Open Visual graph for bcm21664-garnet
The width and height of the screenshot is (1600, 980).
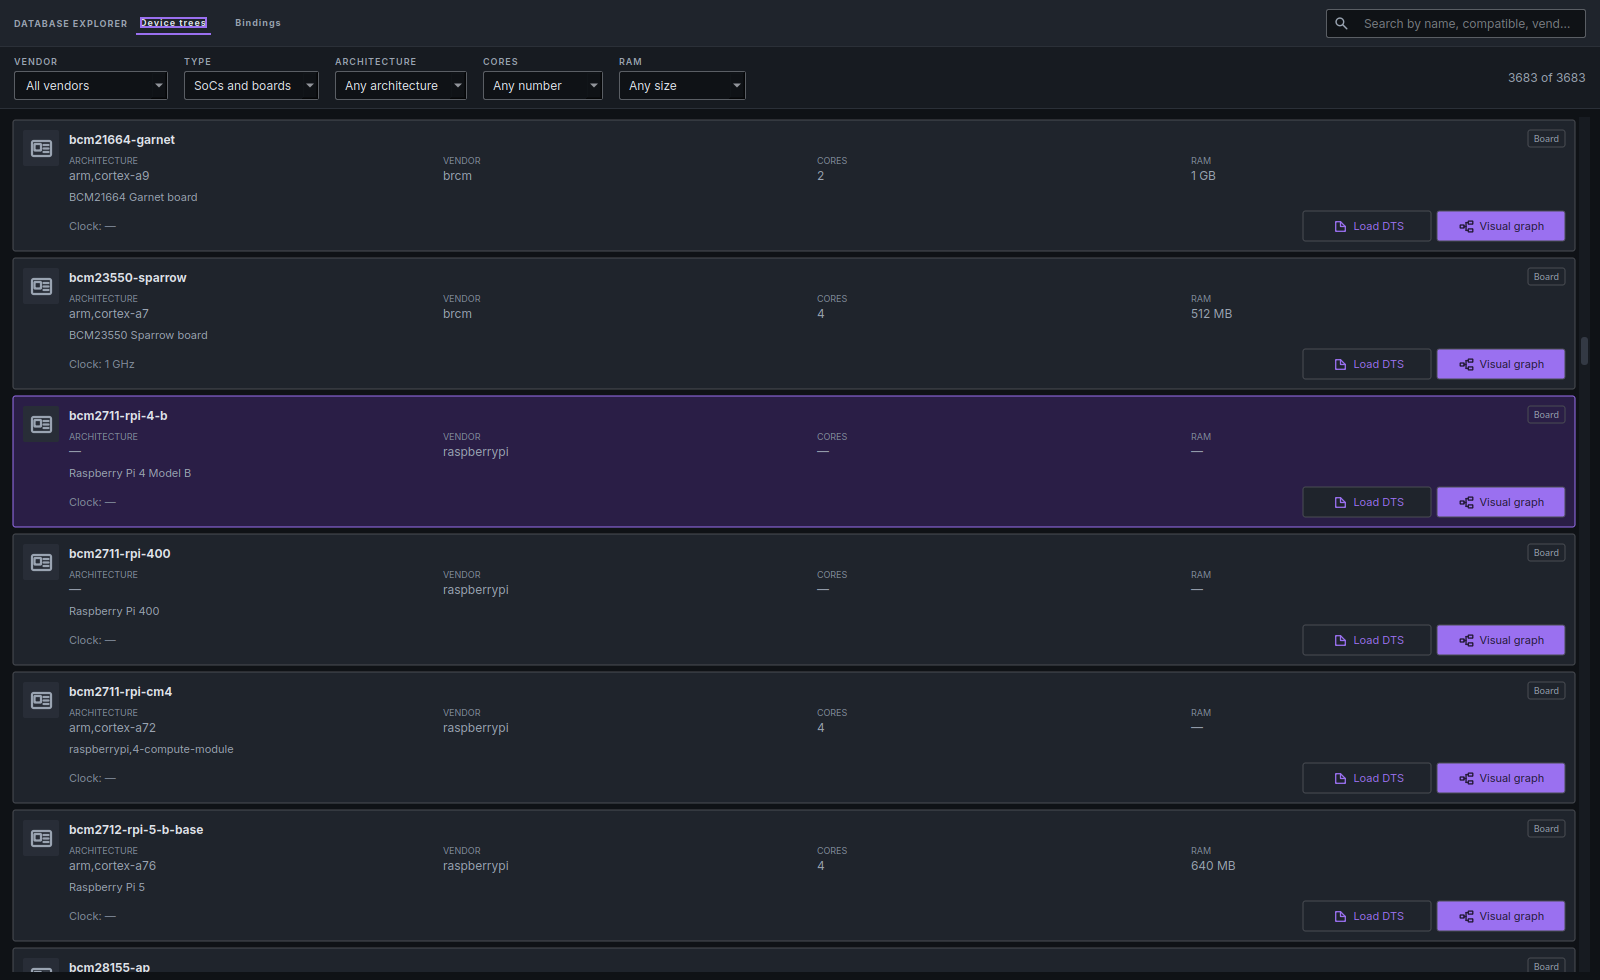[1501, 226]
